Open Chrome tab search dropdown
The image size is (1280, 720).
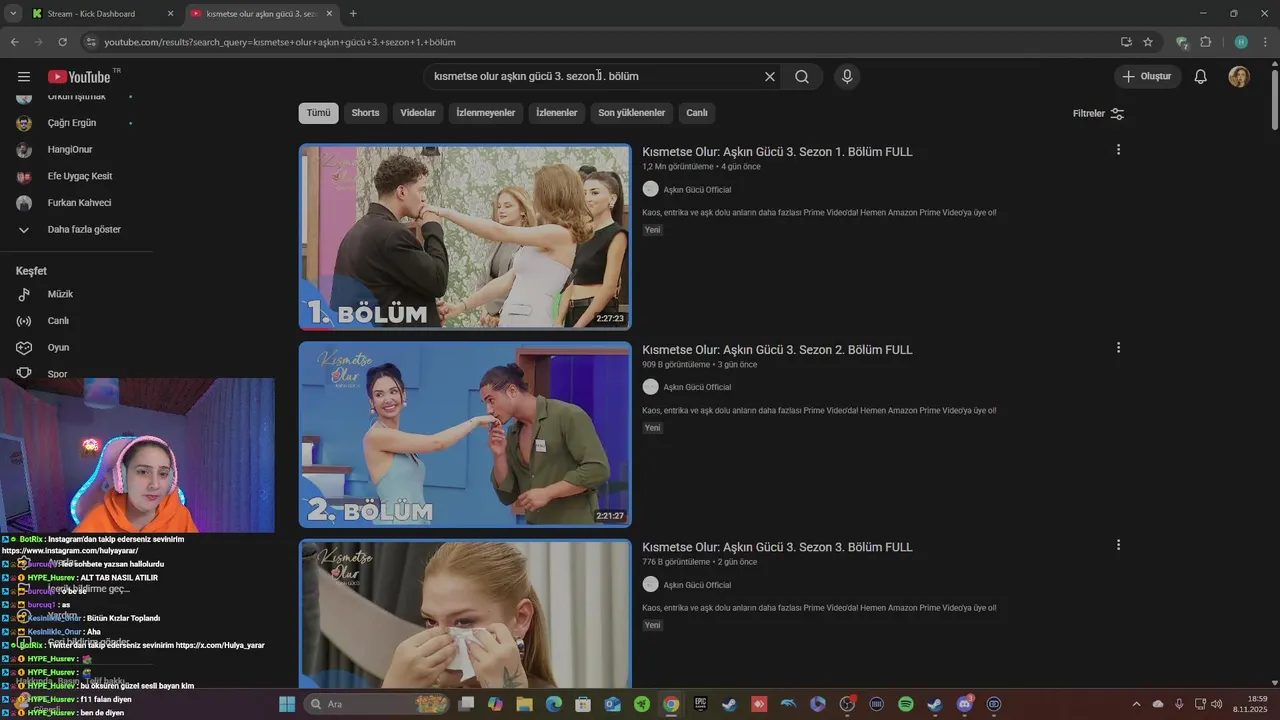(x=13, y=14)
